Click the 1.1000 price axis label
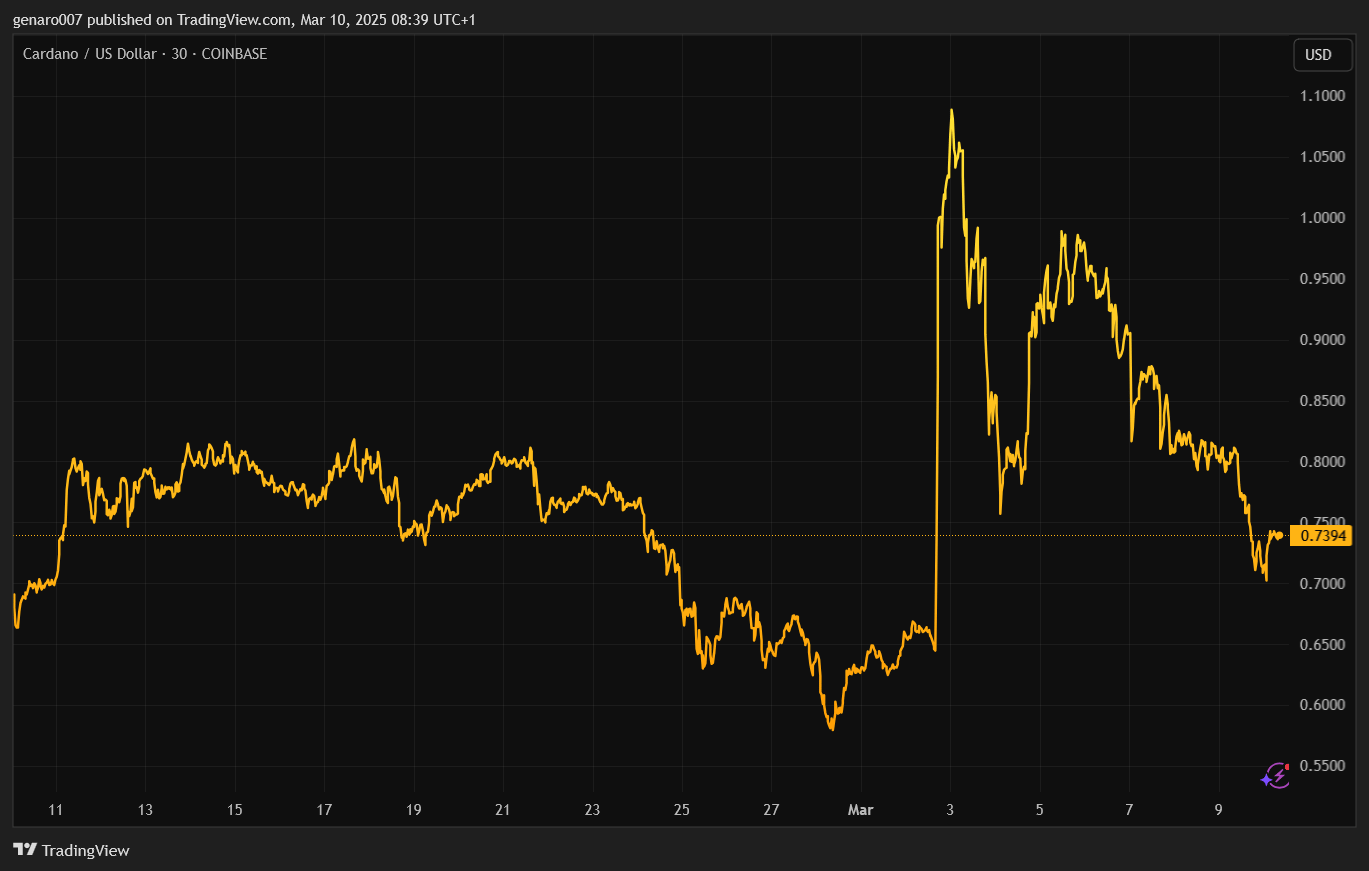 [1322, 96]
